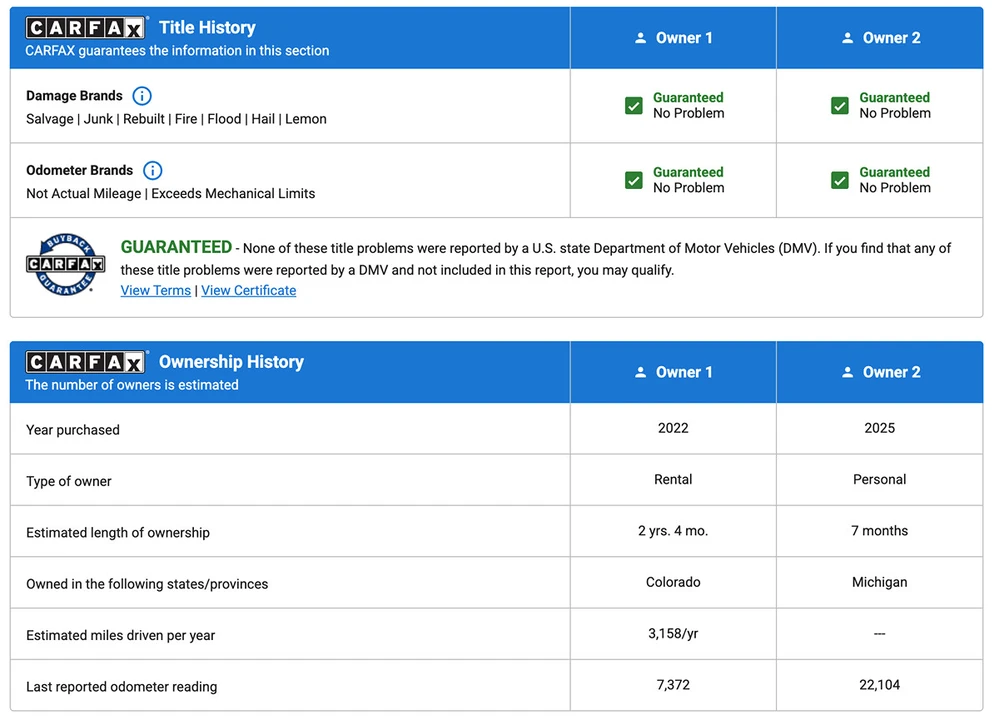Click the Year purchased row label
Viewport: 999px width, 720px height.
click(x=73, y=430)
